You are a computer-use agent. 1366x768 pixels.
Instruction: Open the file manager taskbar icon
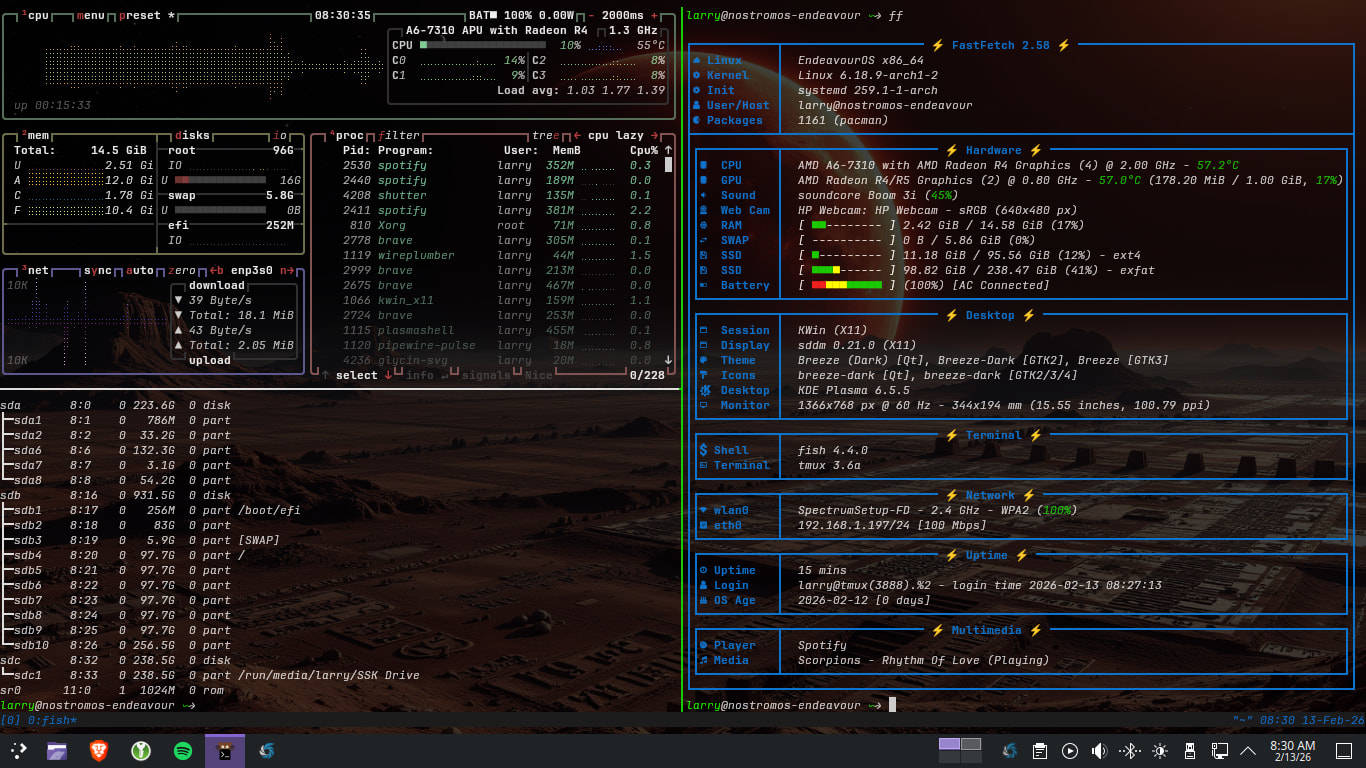[x=57, y=751]
